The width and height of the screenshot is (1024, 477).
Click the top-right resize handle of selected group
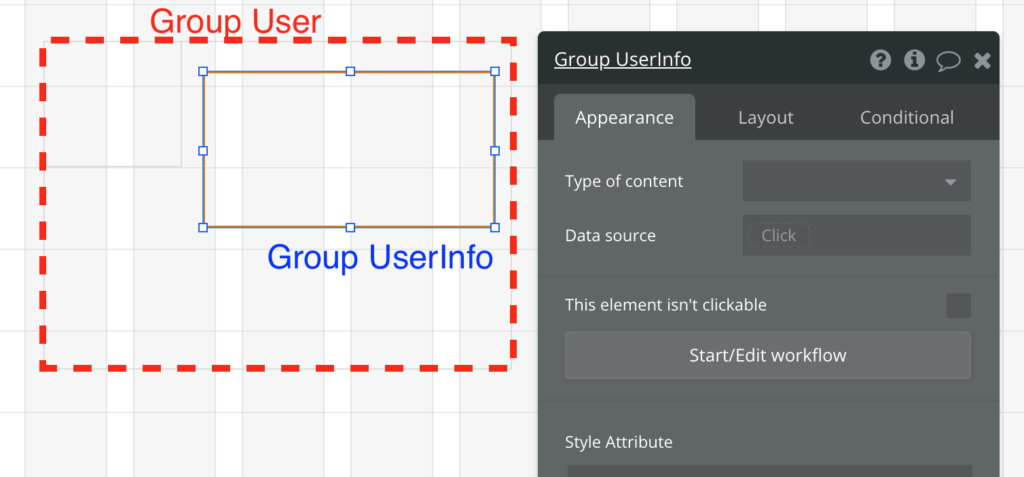pyautogui.click(x=495, y=71)
